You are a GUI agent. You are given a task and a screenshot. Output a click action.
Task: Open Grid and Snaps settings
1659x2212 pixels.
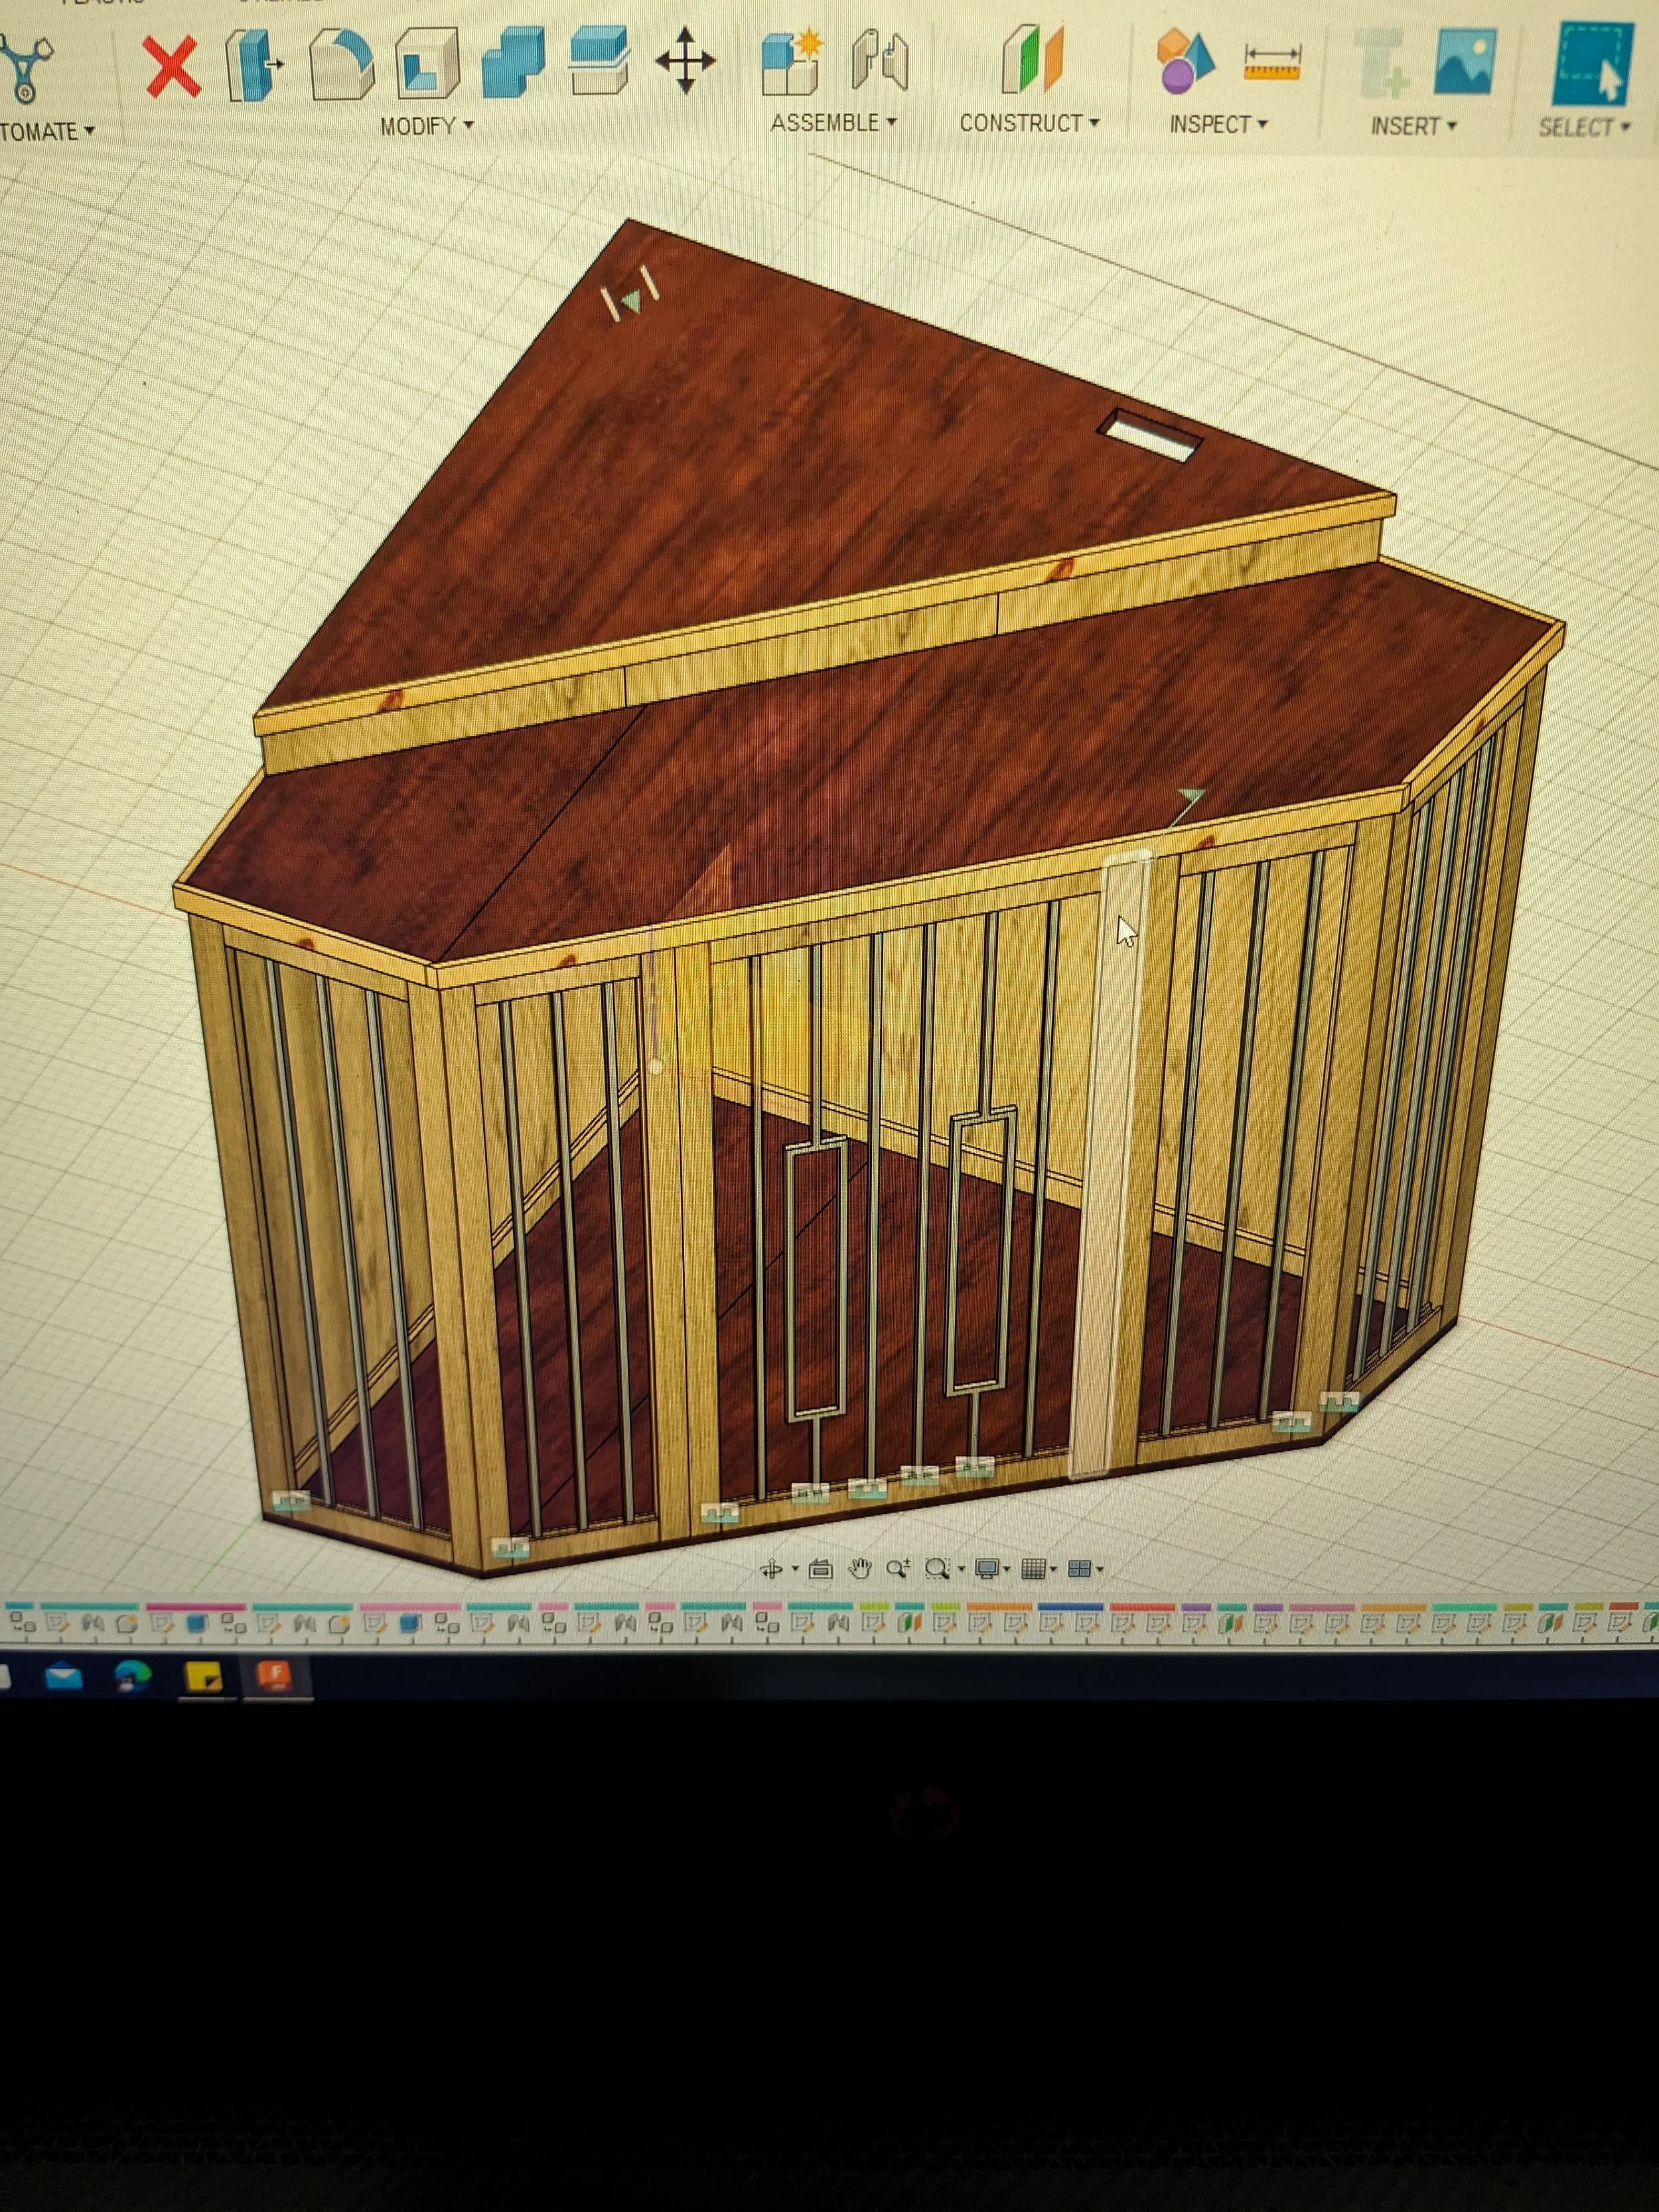point(1034,1568)
